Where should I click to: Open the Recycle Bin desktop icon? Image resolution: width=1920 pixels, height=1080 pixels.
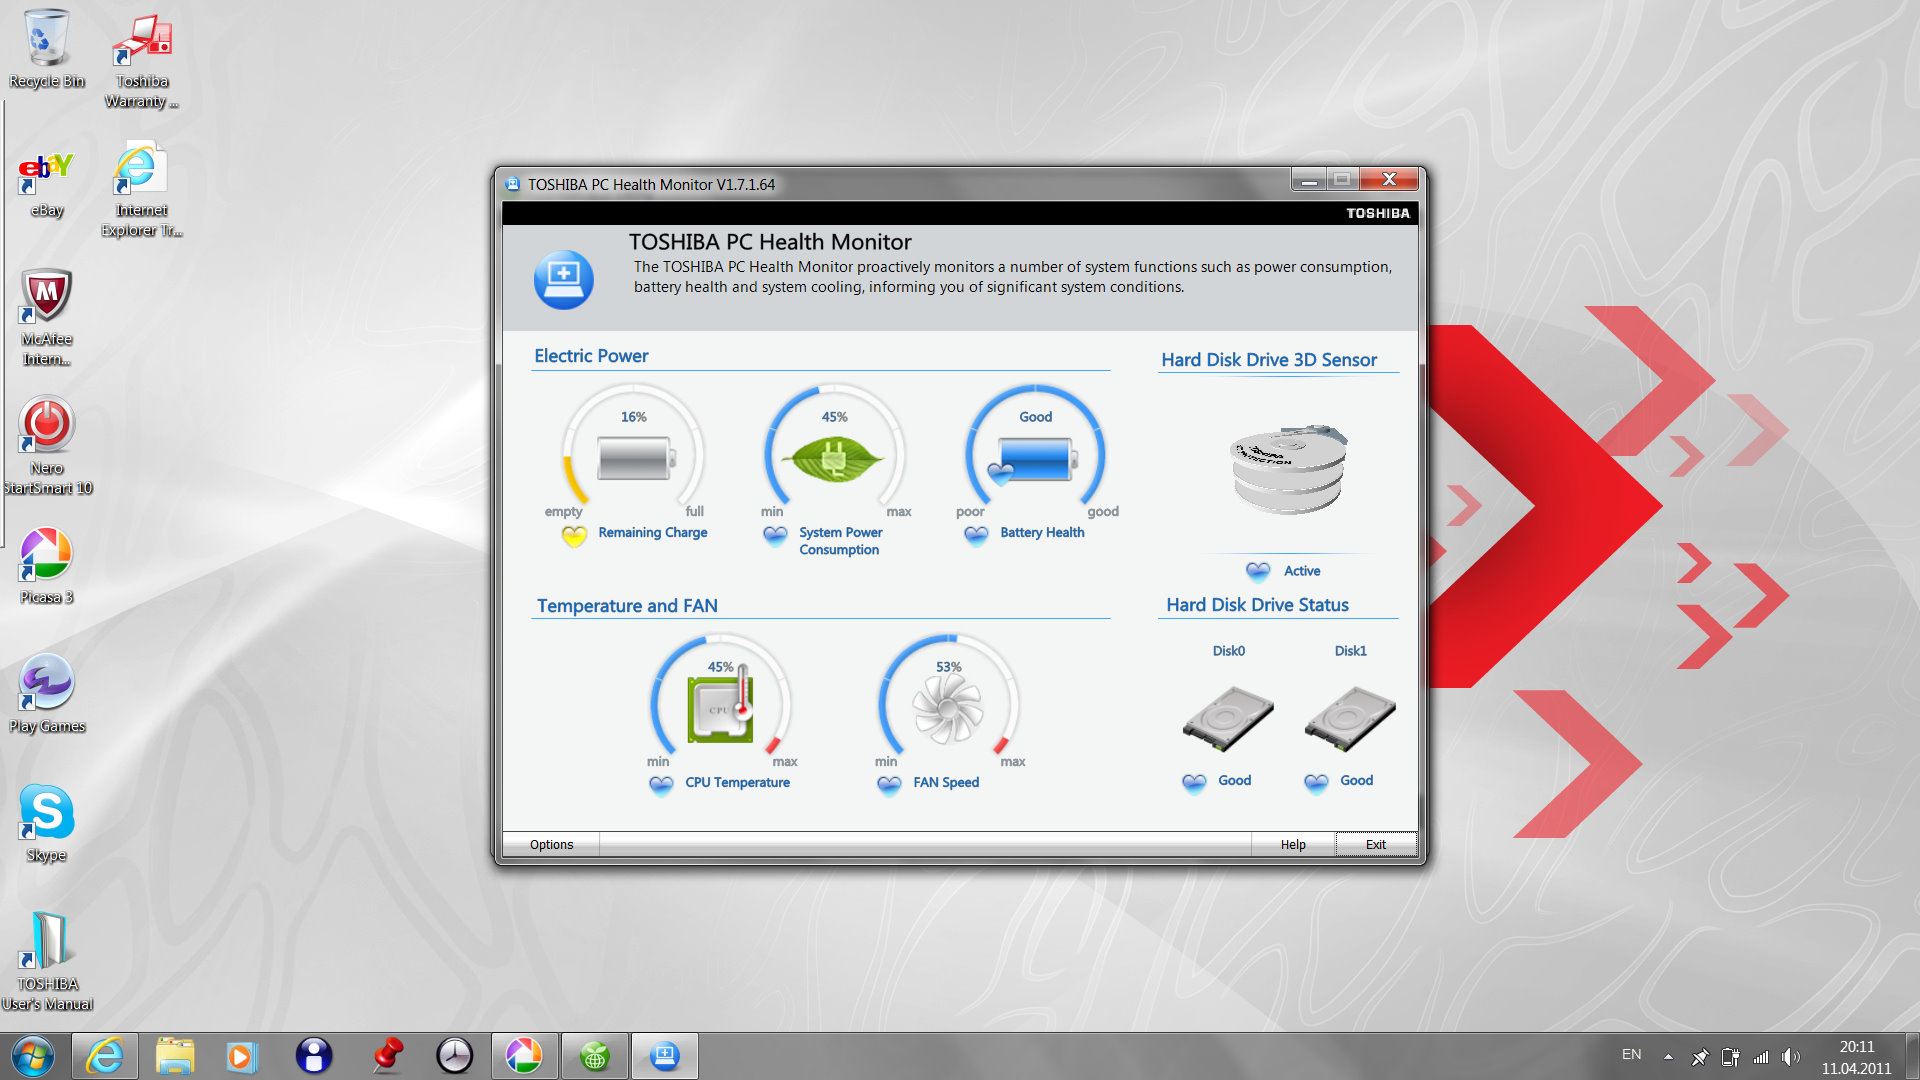tap(46, 48)
